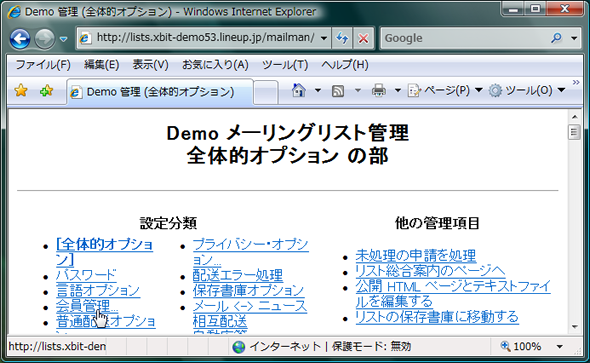Click the zoom level 100% button

[x=521, y=346]
